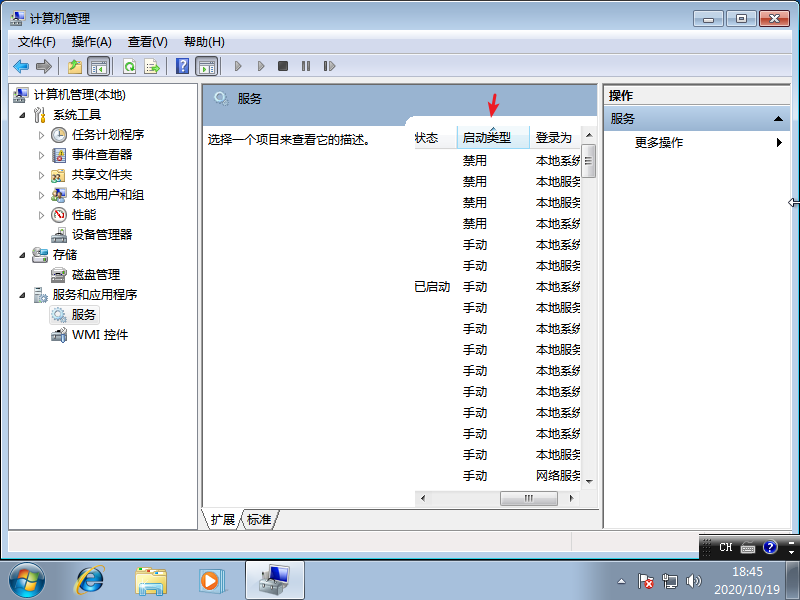Screen dimensions: 800x600
Task: Open Help via the blue question mark icon
Action: click(x=181, y=66)
